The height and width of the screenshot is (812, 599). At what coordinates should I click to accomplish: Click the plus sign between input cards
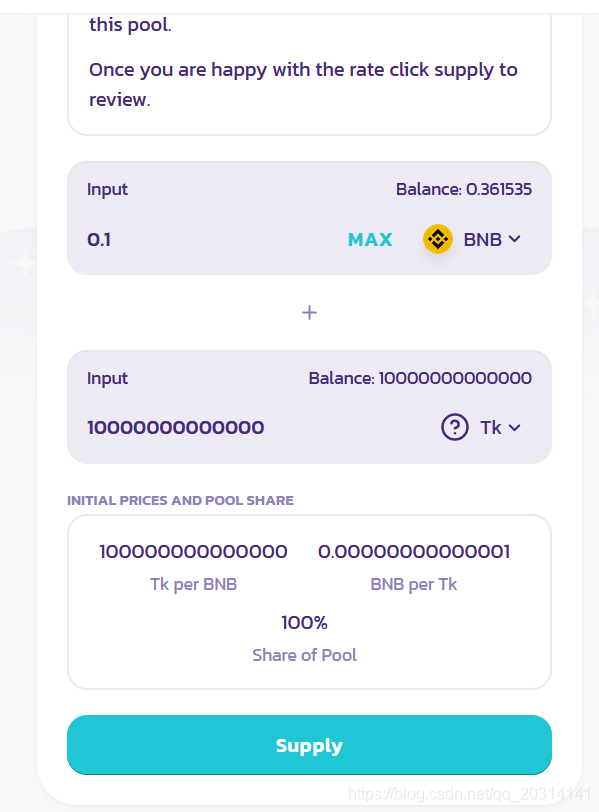[309, 312]
